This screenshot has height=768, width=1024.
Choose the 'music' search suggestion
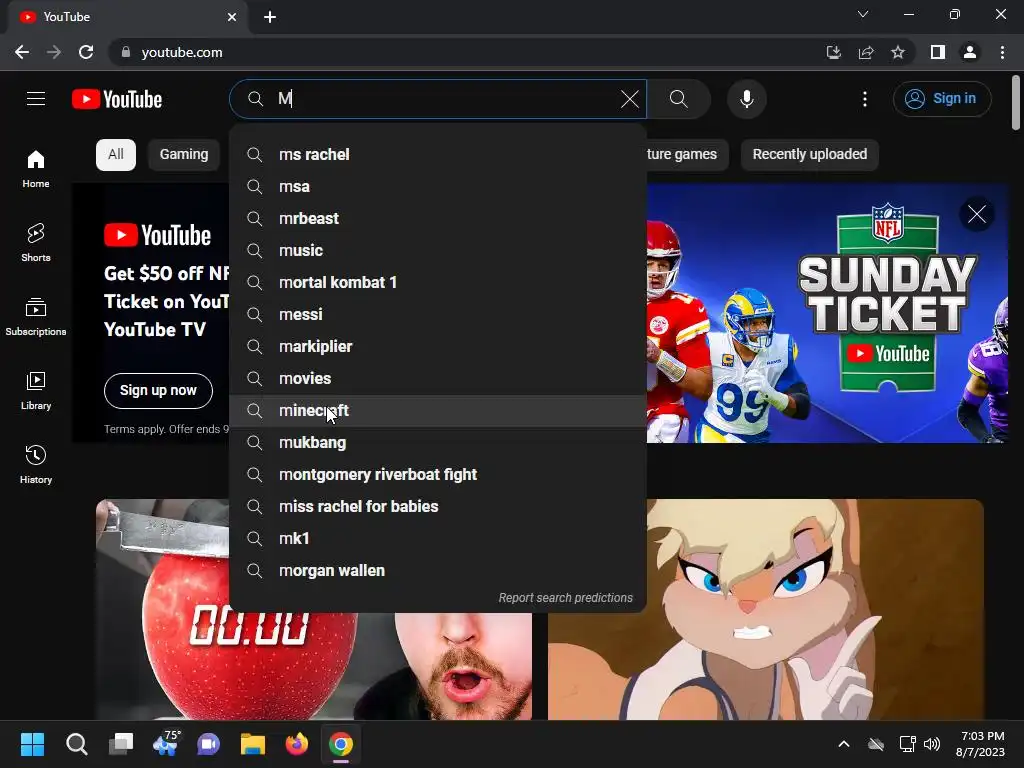tap(438, 251)
